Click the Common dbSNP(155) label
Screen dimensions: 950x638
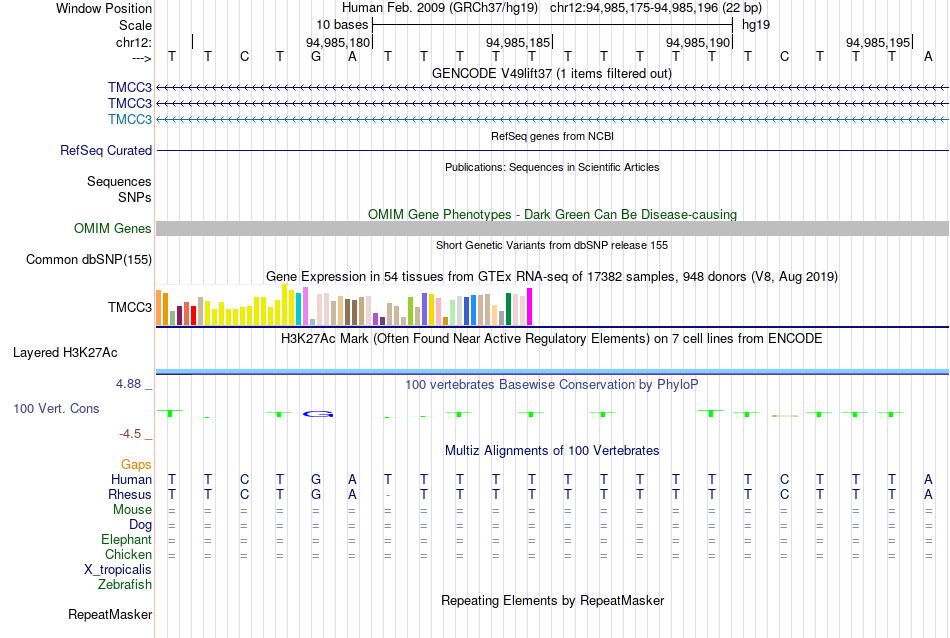(88, 259)
